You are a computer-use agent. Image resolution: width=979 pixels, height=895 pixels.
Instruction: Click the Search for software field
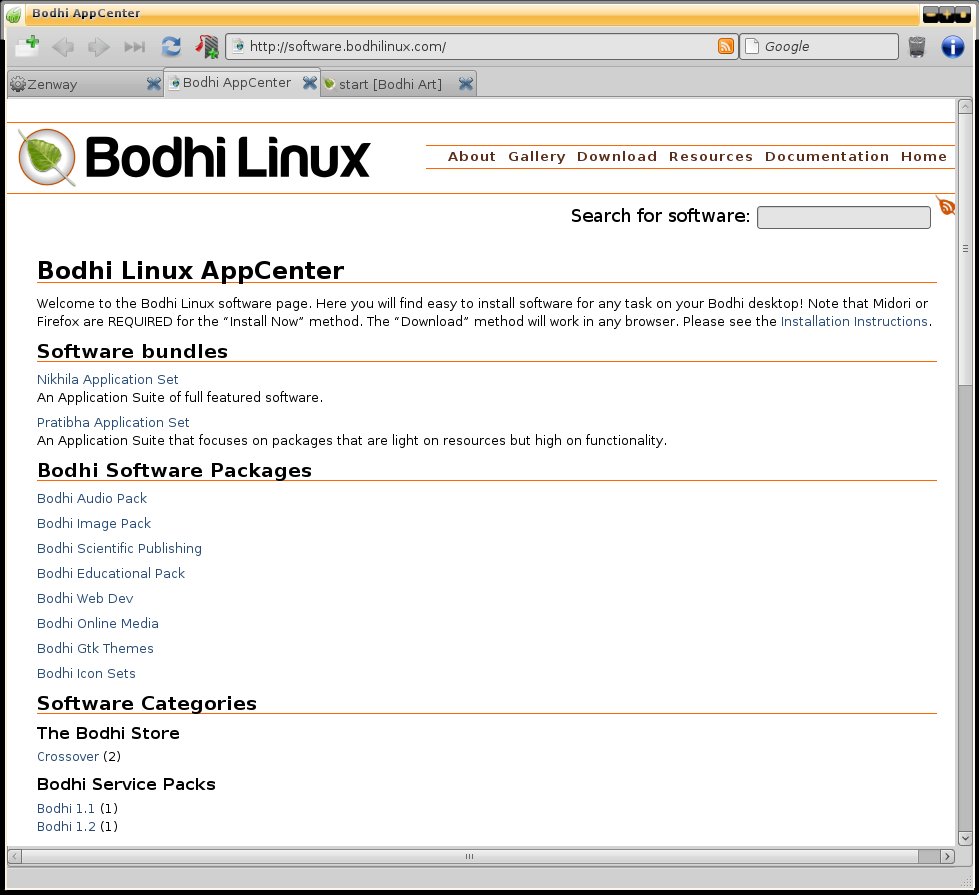pos(844,217)
